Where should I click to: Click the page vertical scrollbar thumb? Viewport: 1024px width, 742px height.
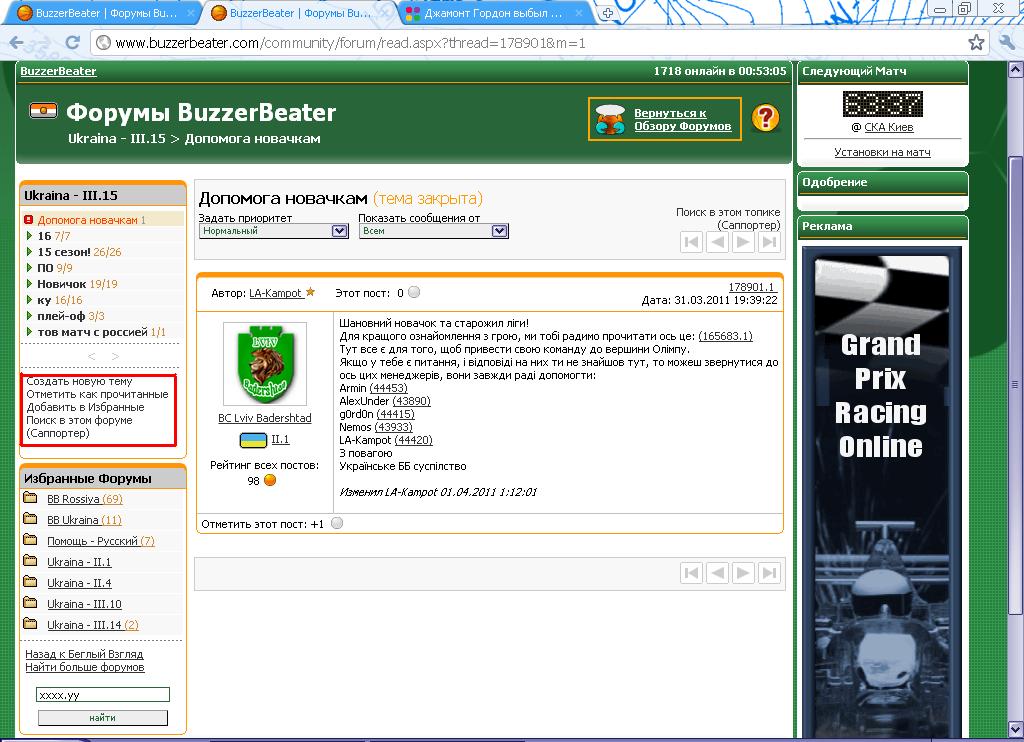click(x=1016, y=385)
